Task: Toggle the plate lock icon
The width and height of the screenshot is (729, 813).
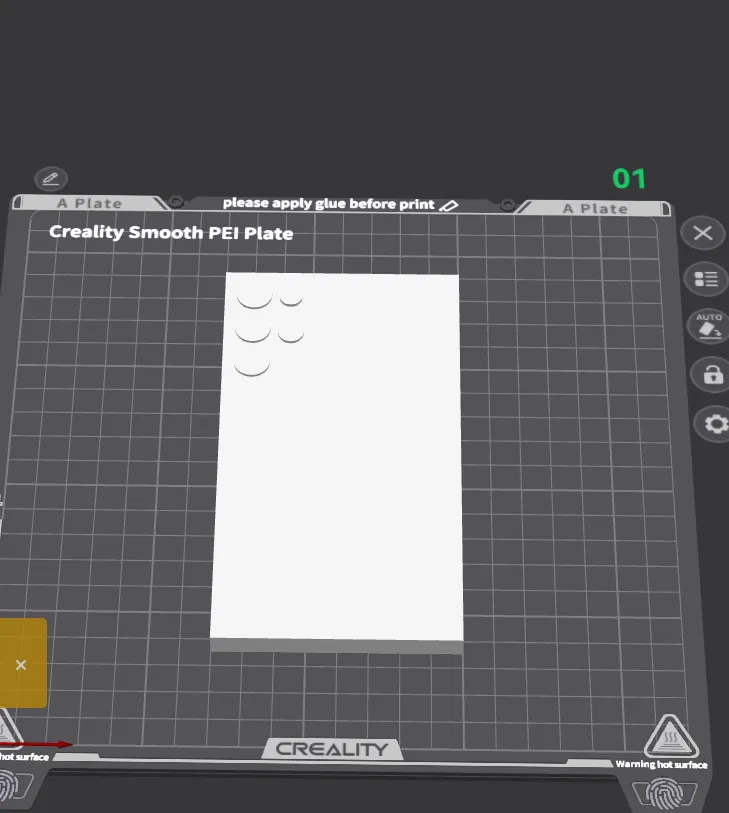Action: pos(712,374)
